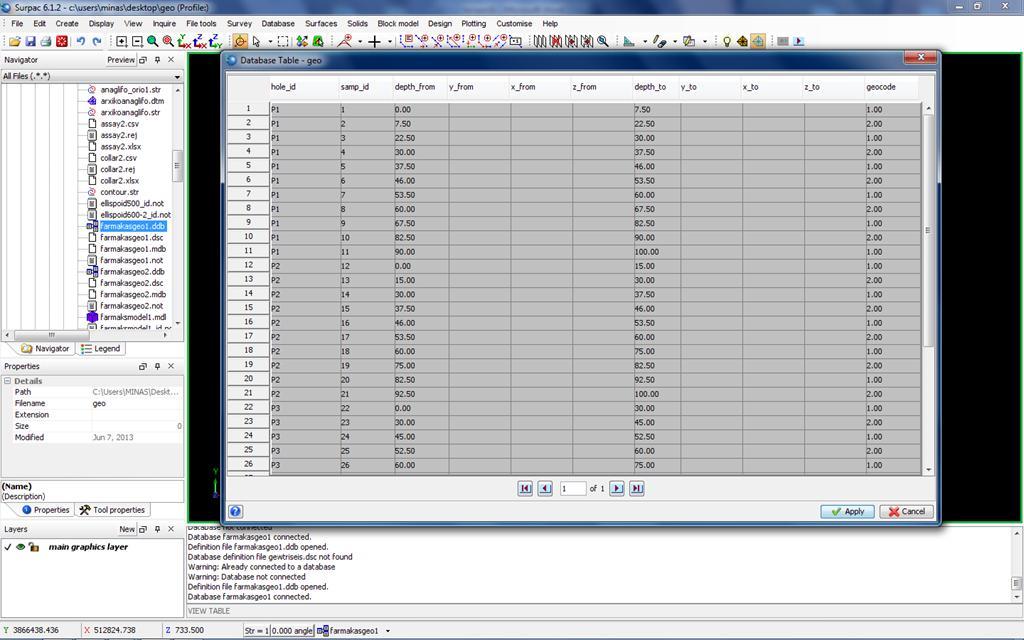The image size is (1024, 640).
Task: Click the page number input field
Action: [x=573, y=488]
